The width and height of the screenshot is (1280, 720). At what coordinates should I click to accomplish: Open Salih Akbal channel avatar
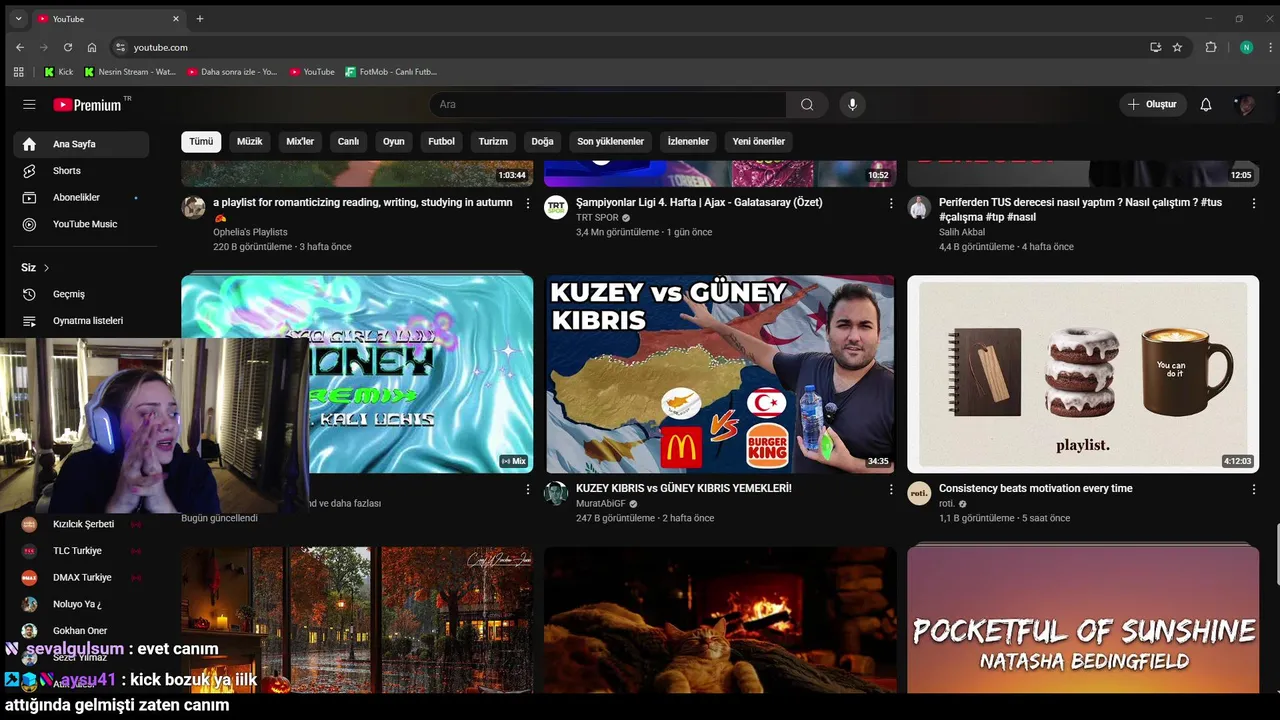(919, 208)
